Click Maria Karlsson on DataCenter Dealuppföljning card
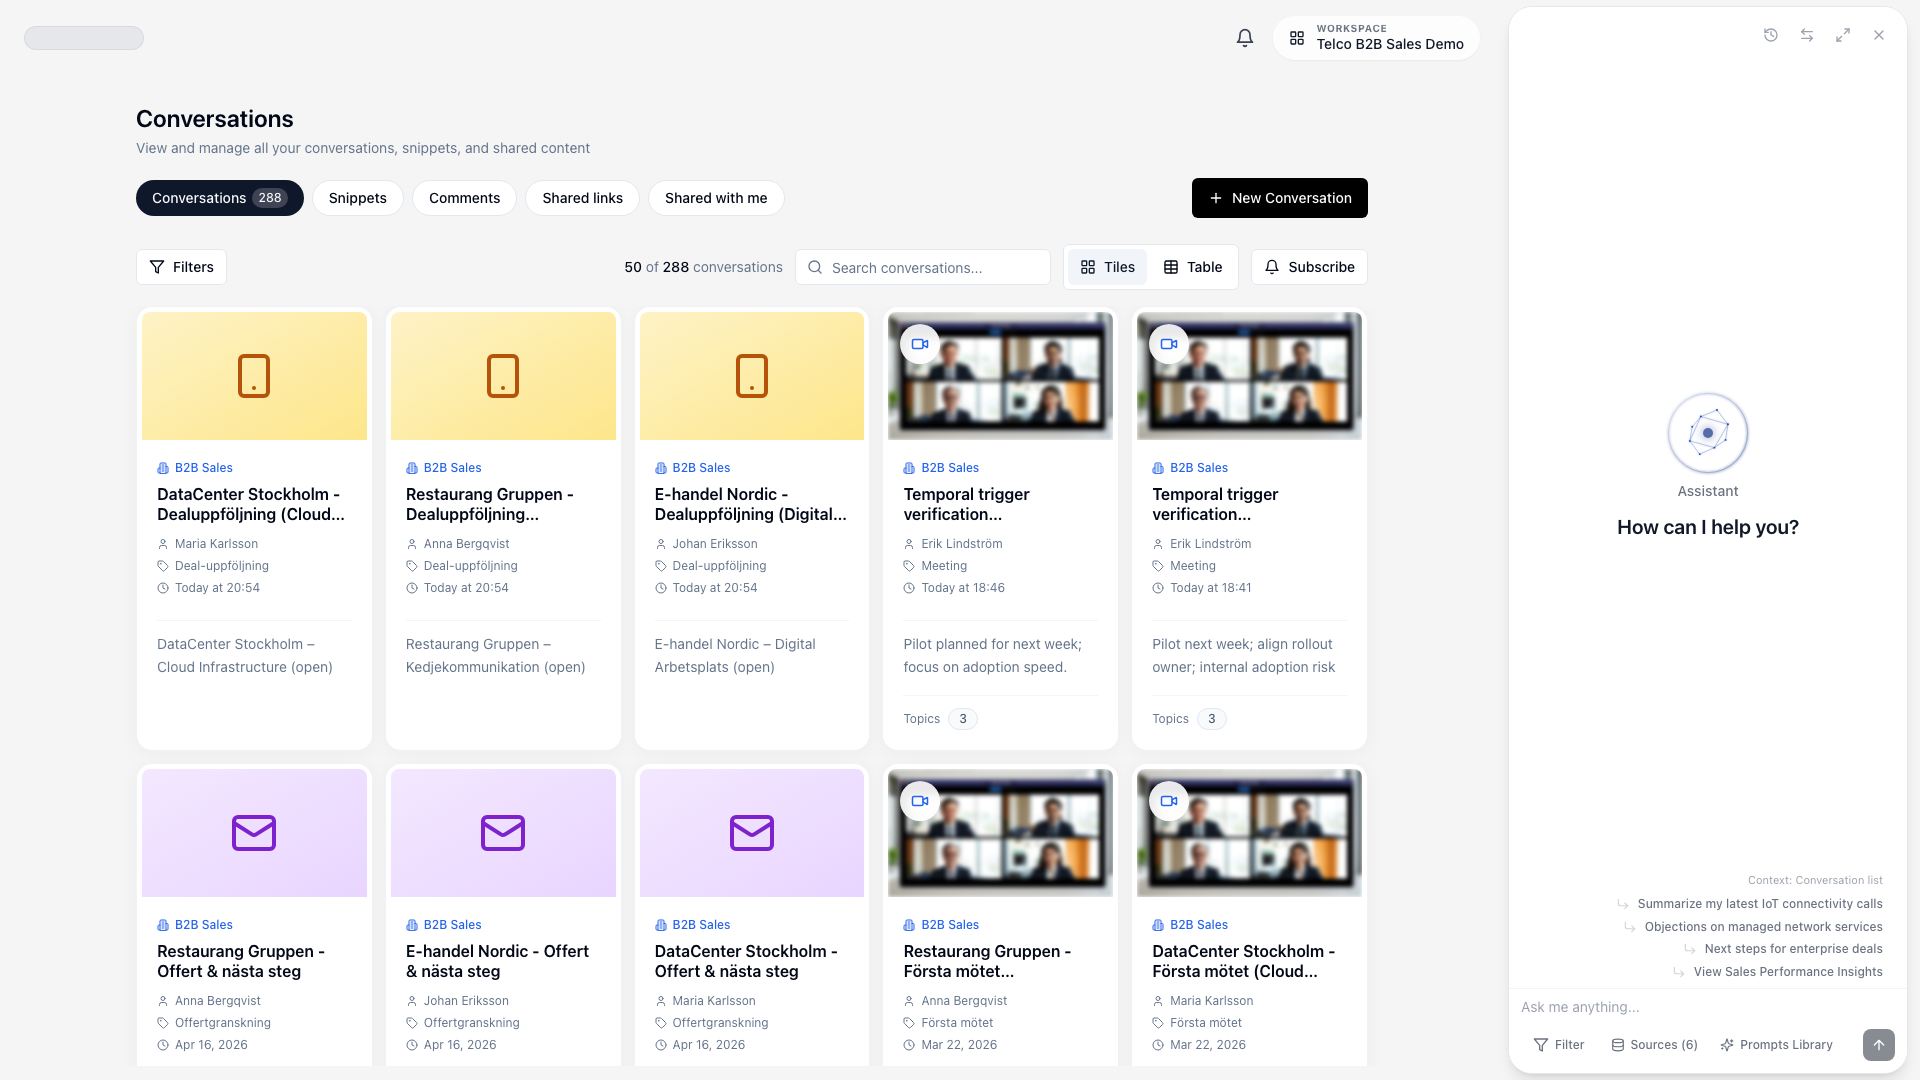 tap(216, 544)
